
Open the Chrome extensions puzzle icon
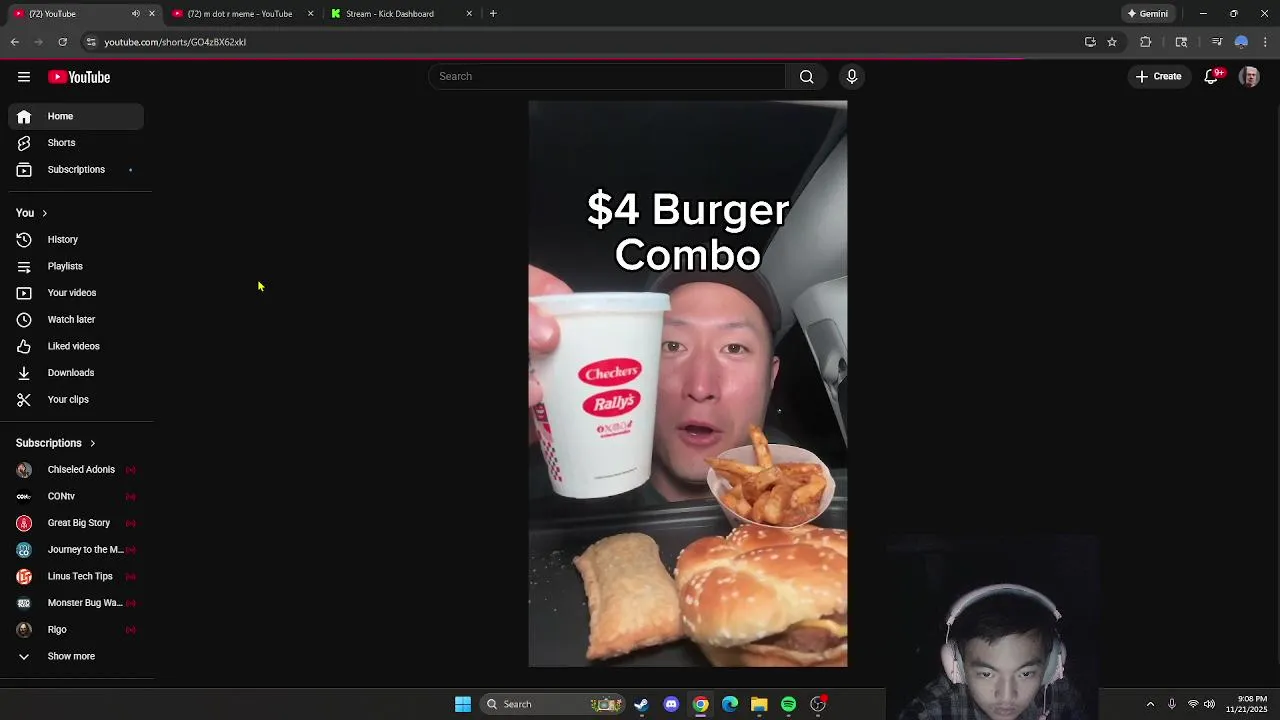click(x=1146, y=42)
